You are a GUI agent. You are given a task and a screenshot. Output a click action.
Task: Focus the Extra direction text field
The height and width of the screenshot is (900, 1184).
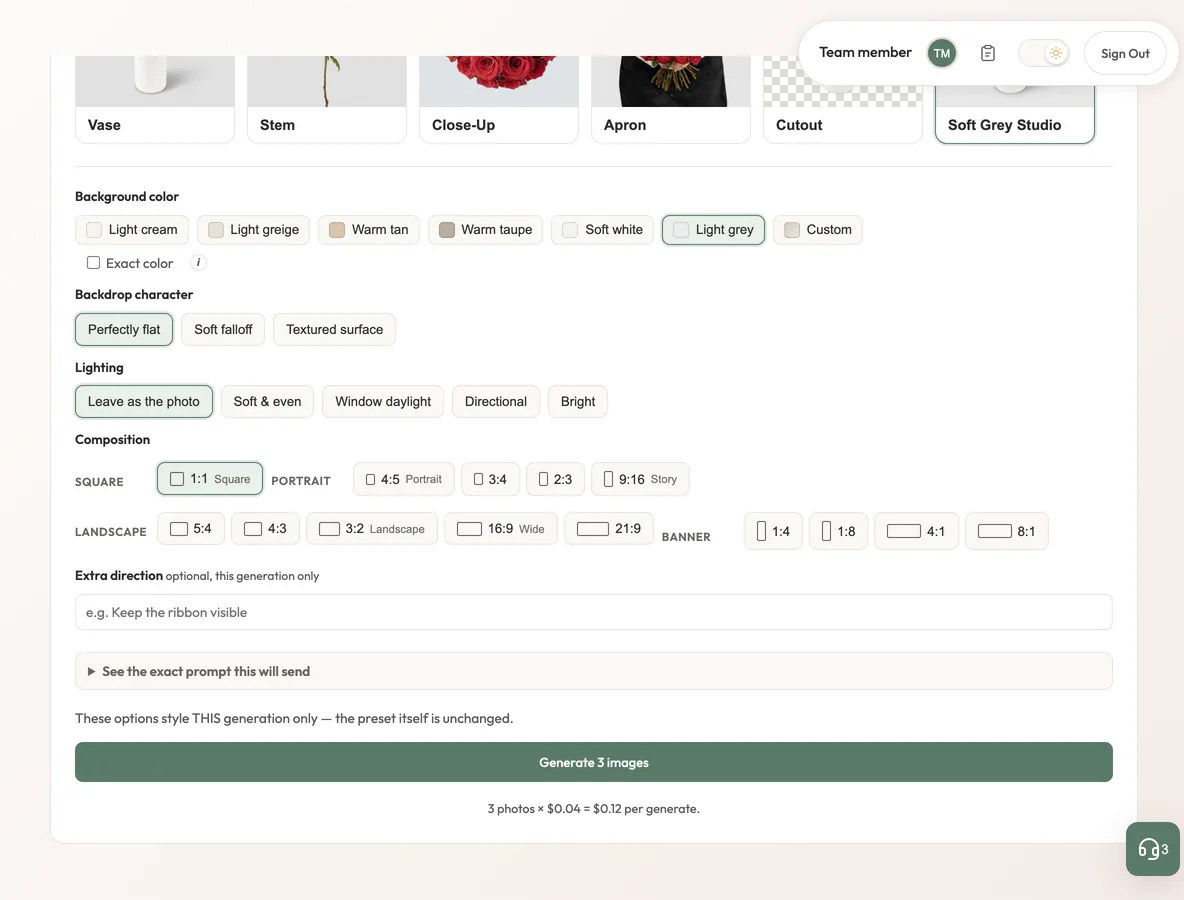594,612
